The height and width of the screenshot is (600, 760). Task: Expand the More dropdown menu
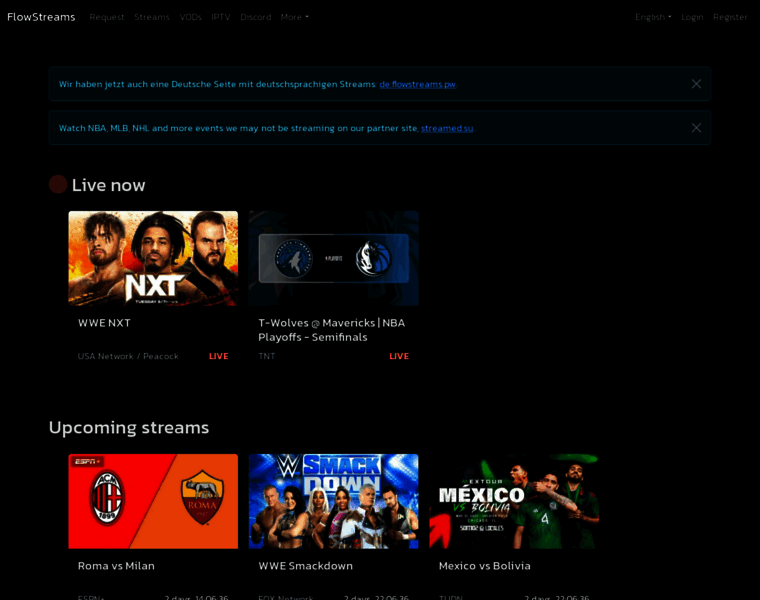(x=294, y=17)
